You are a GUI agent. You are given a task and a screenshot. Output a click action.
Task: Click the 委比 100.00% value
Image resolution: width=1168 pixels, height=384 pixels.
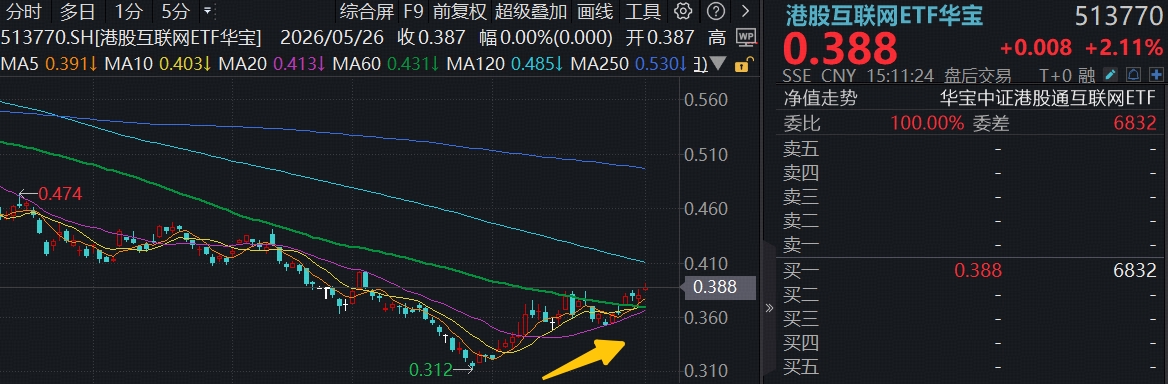926,124
